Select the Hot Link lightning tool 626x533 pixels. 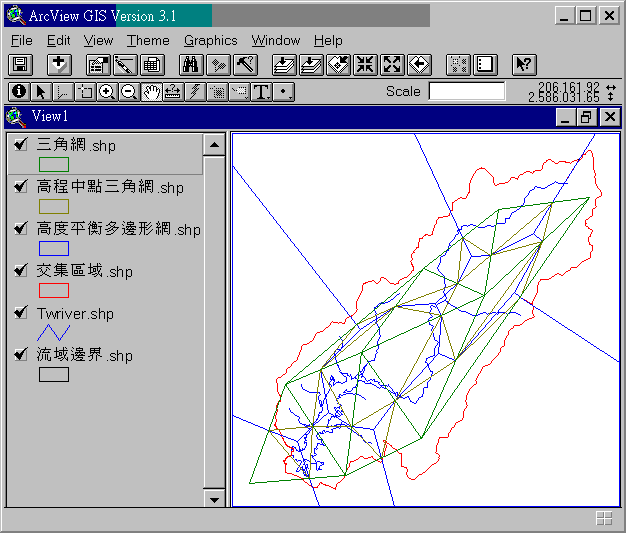click(x=195, y=92)
